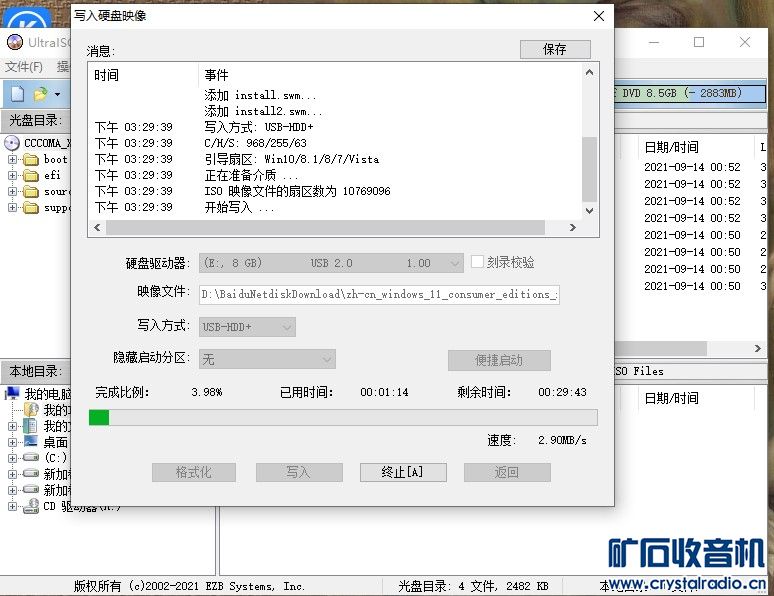Click the 引导扇区 Win10/8.1/8/7/Vista row

(x=335, y=159)
